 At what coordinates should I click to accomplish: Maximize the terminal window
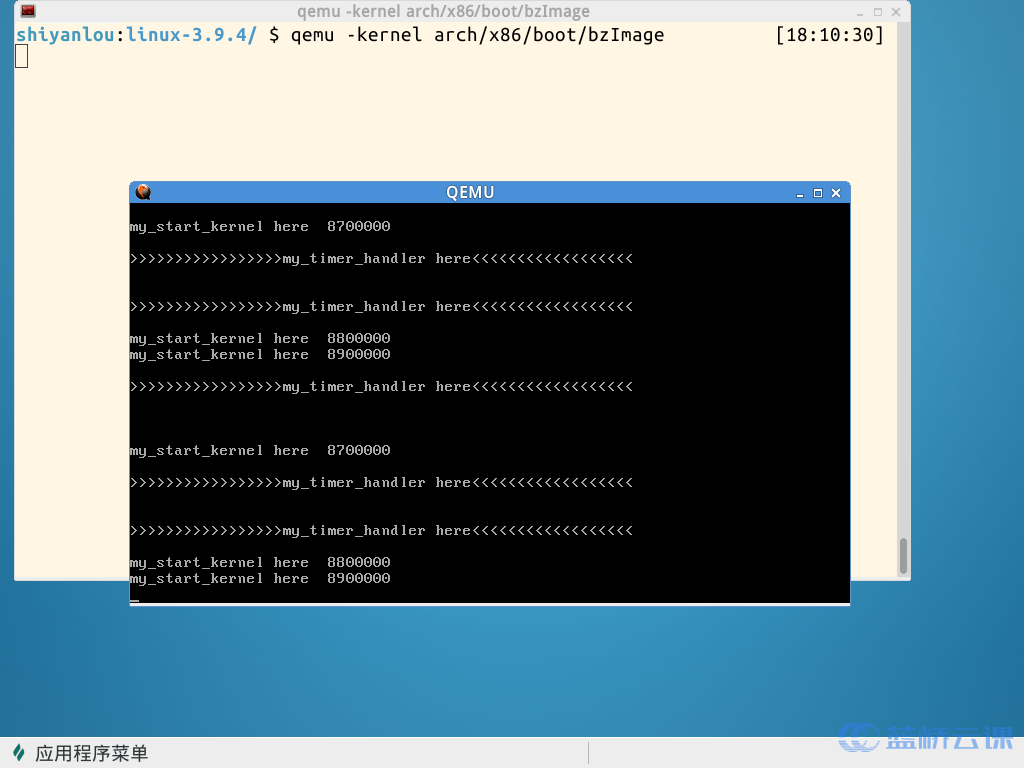(878, 12)
